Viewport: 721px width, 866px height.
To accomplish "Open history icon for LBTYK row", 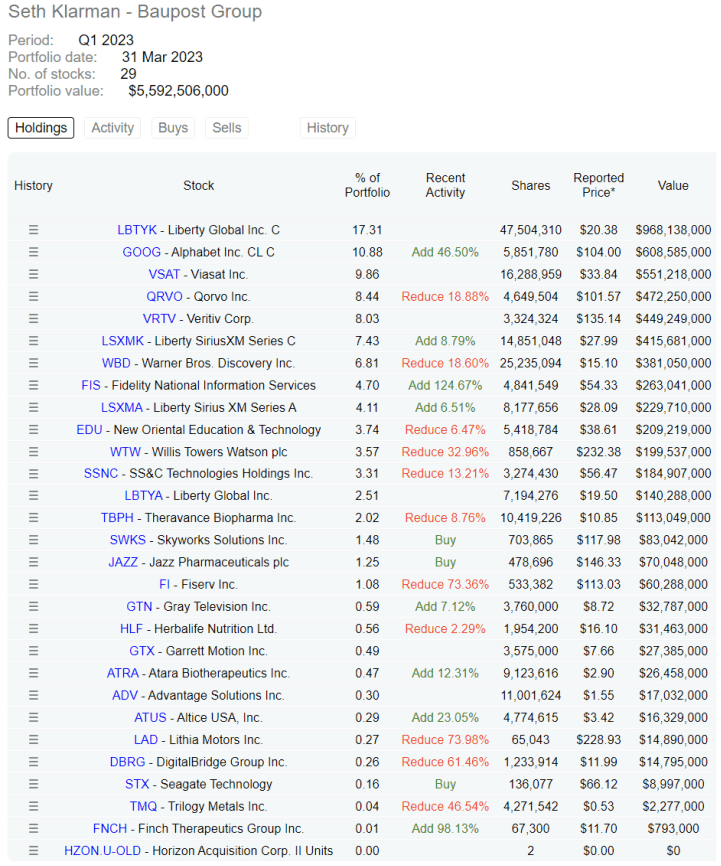I will coord(33,230).
